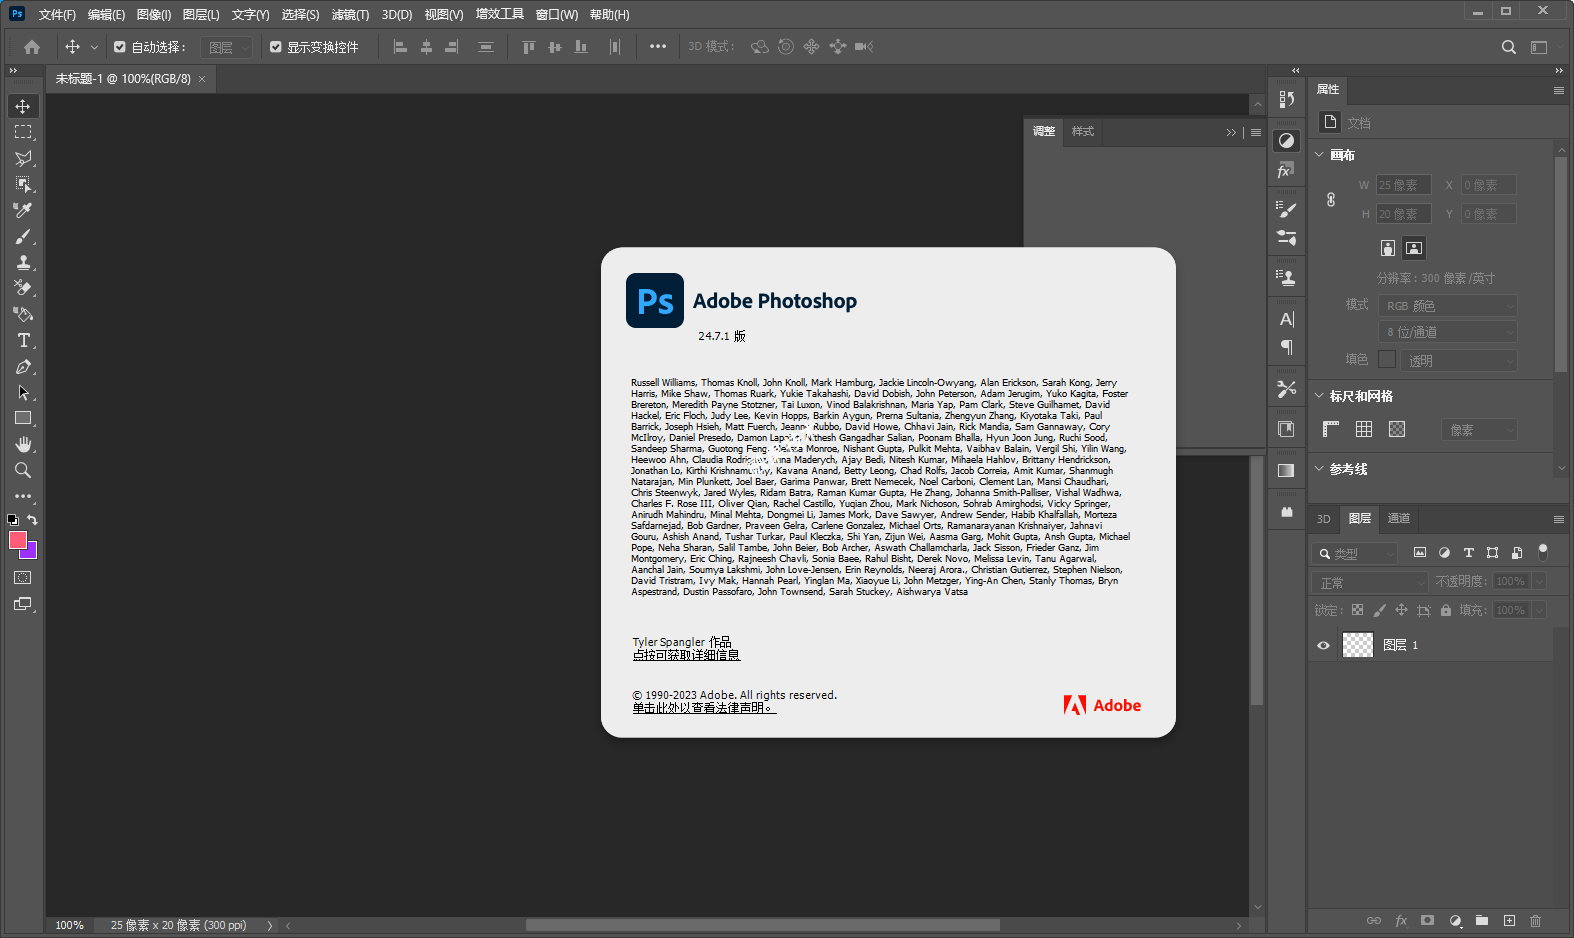Select the Clone Stamp tool

tap(23, 263)
